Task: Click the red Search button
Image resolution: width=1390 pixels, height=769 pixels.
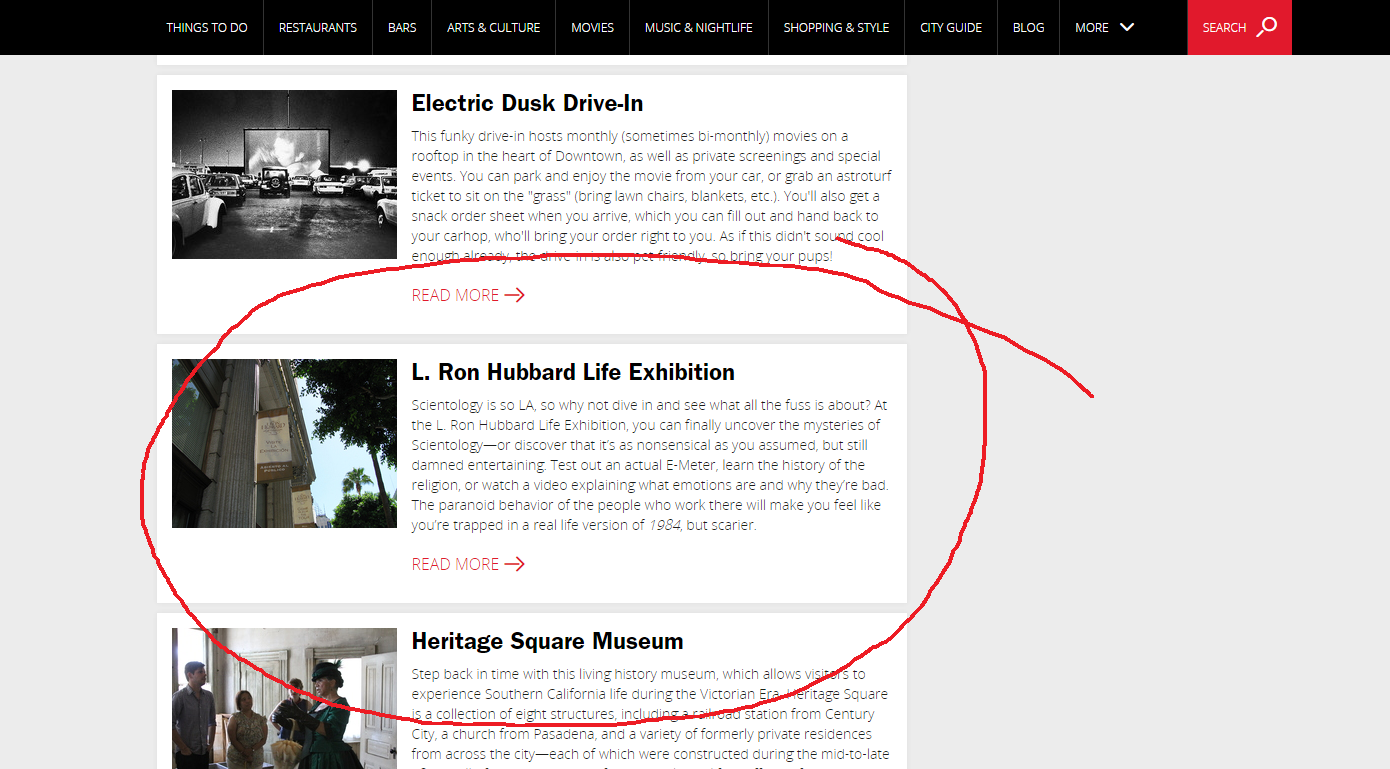Action: (1239, 27)
